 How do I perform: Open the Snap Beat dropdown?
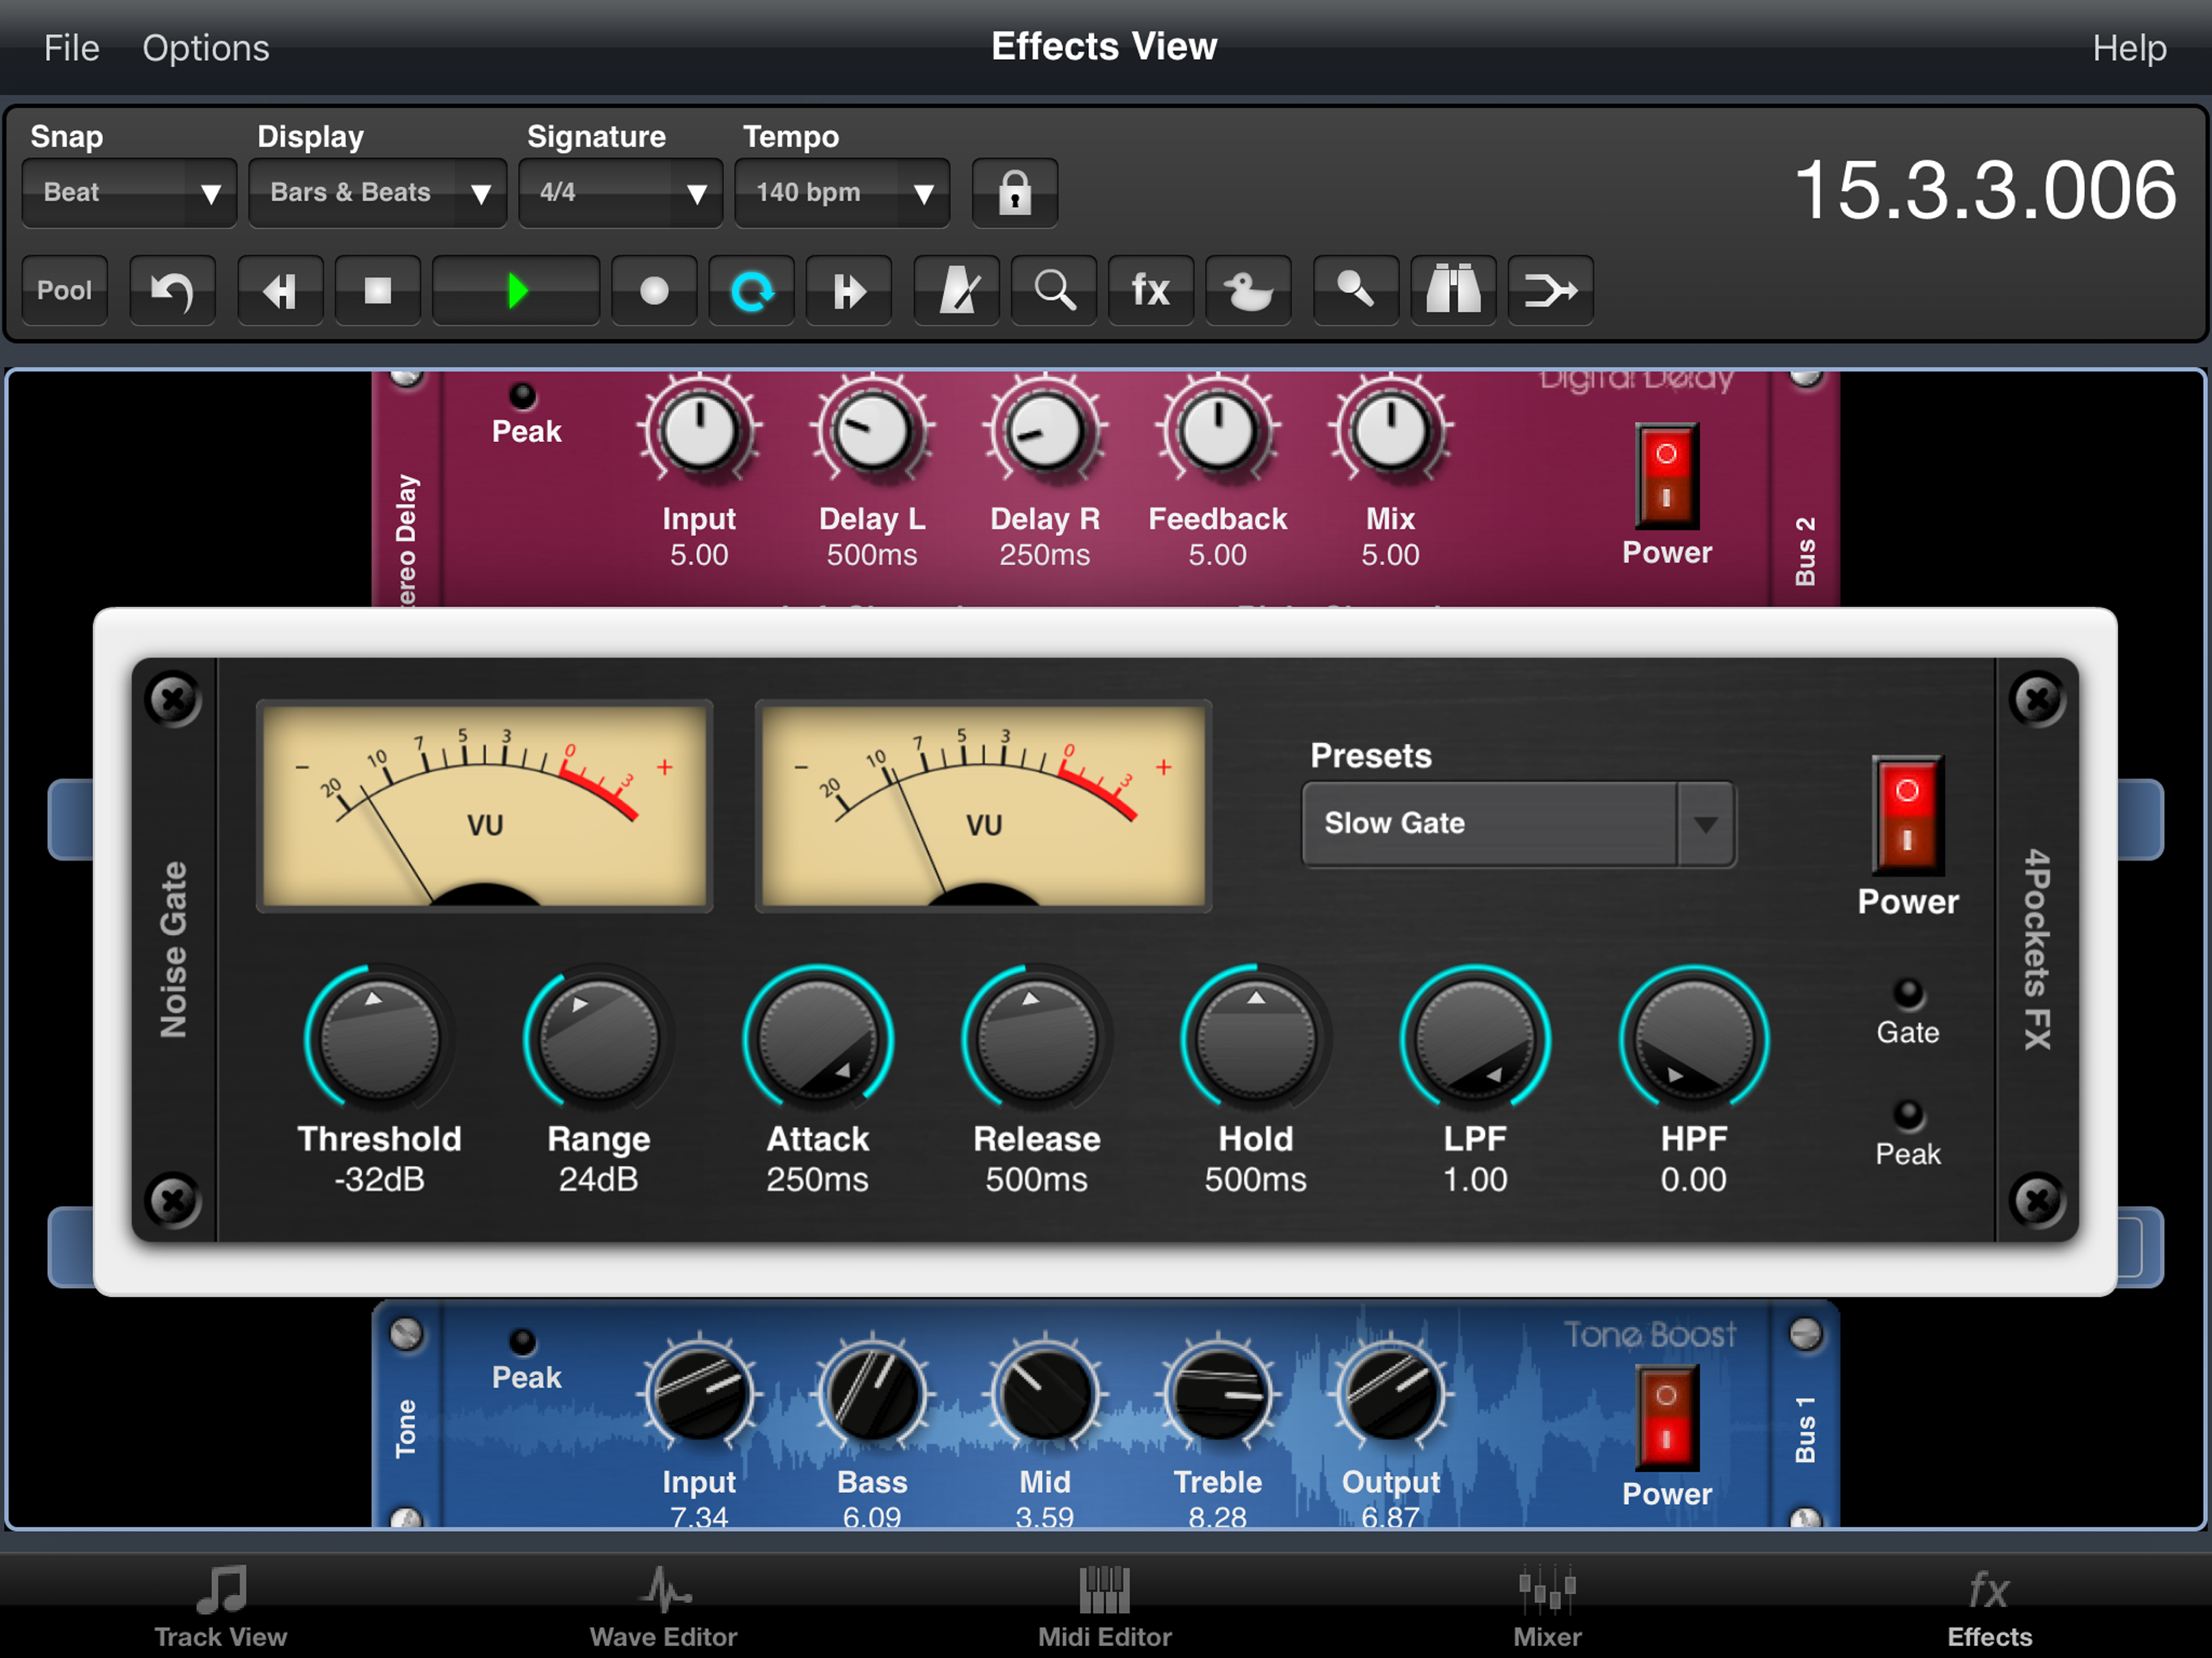tap(129, 193)
